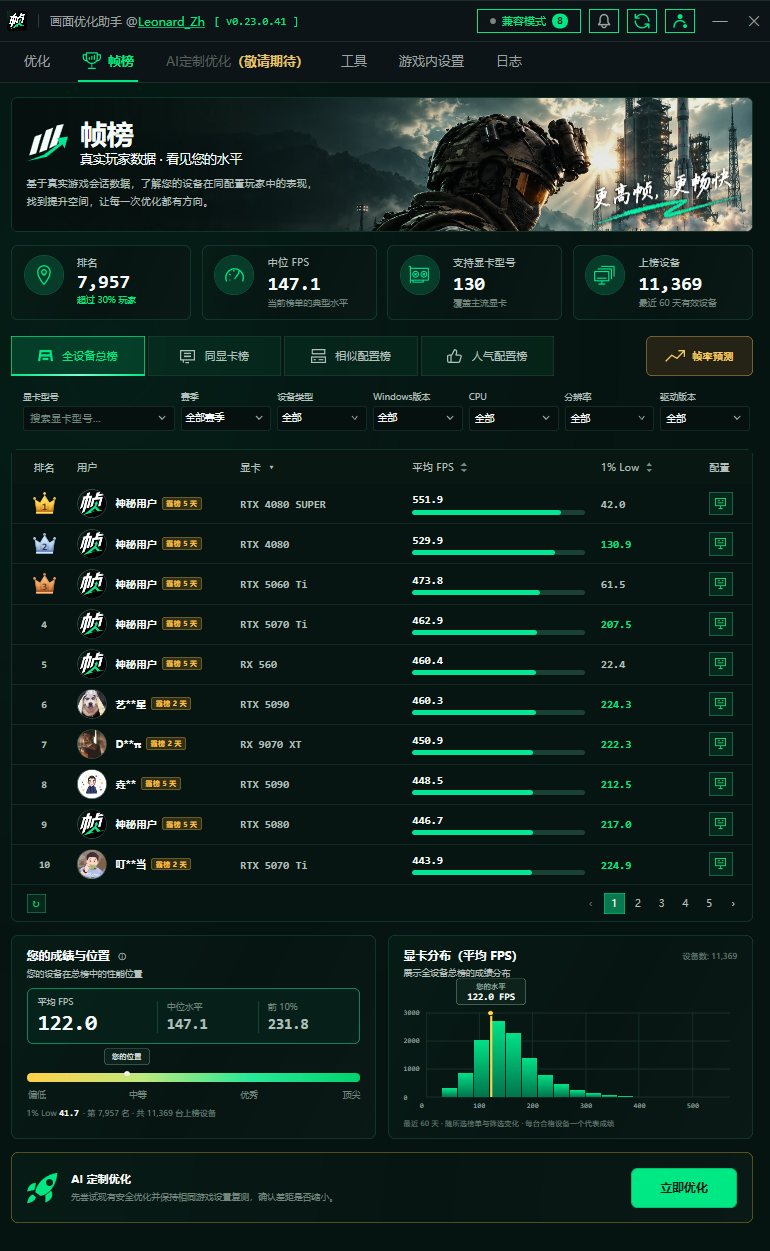Click the next page arrow

coord(733,903)
